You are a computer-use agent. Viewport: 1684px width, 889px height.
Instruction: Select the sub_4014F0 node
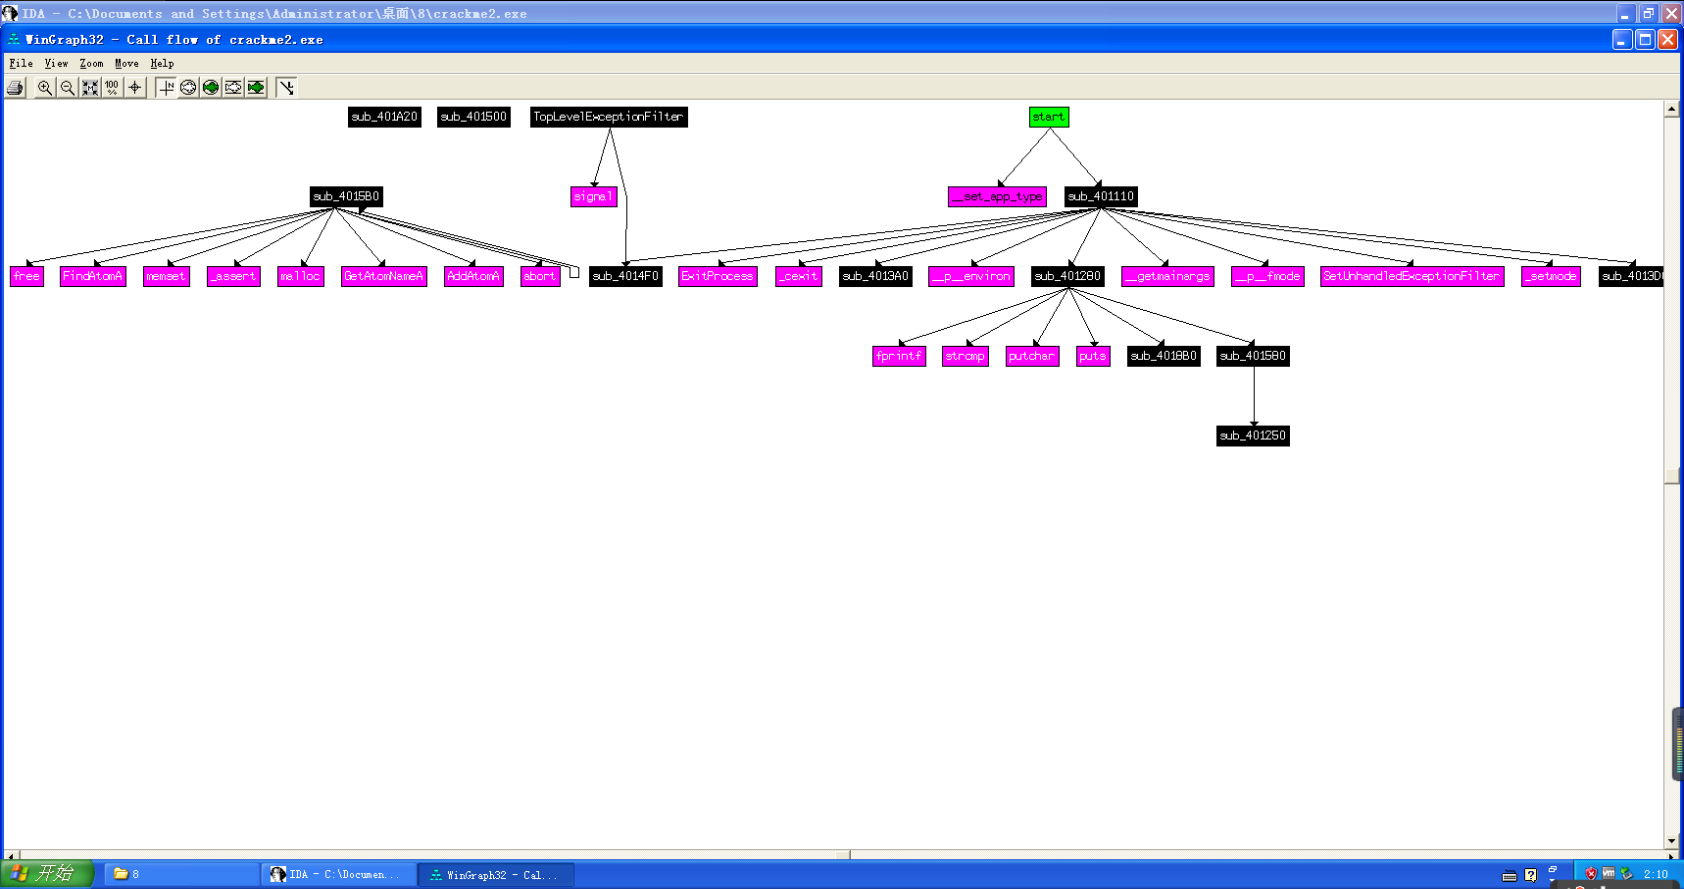pos(626,277)
